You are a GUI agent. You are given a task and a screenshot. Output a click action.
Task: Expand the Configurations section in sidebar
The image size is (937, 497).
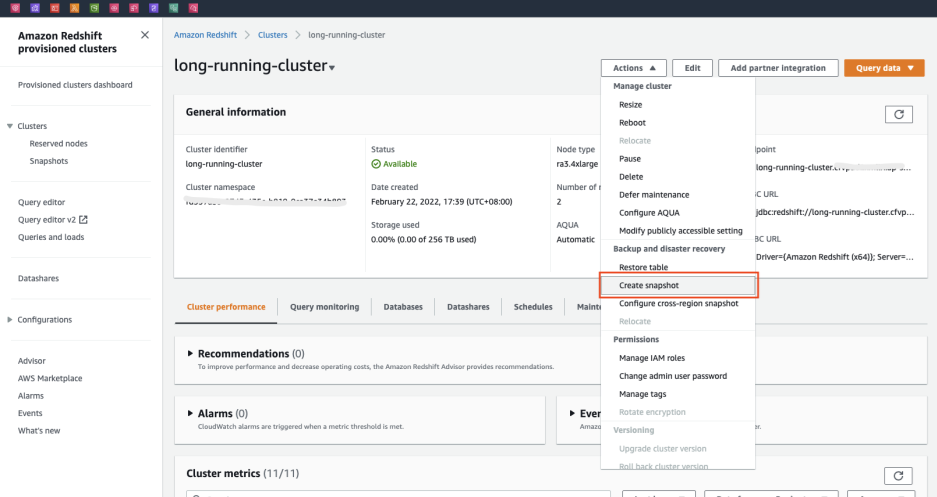tap(10, 320)
